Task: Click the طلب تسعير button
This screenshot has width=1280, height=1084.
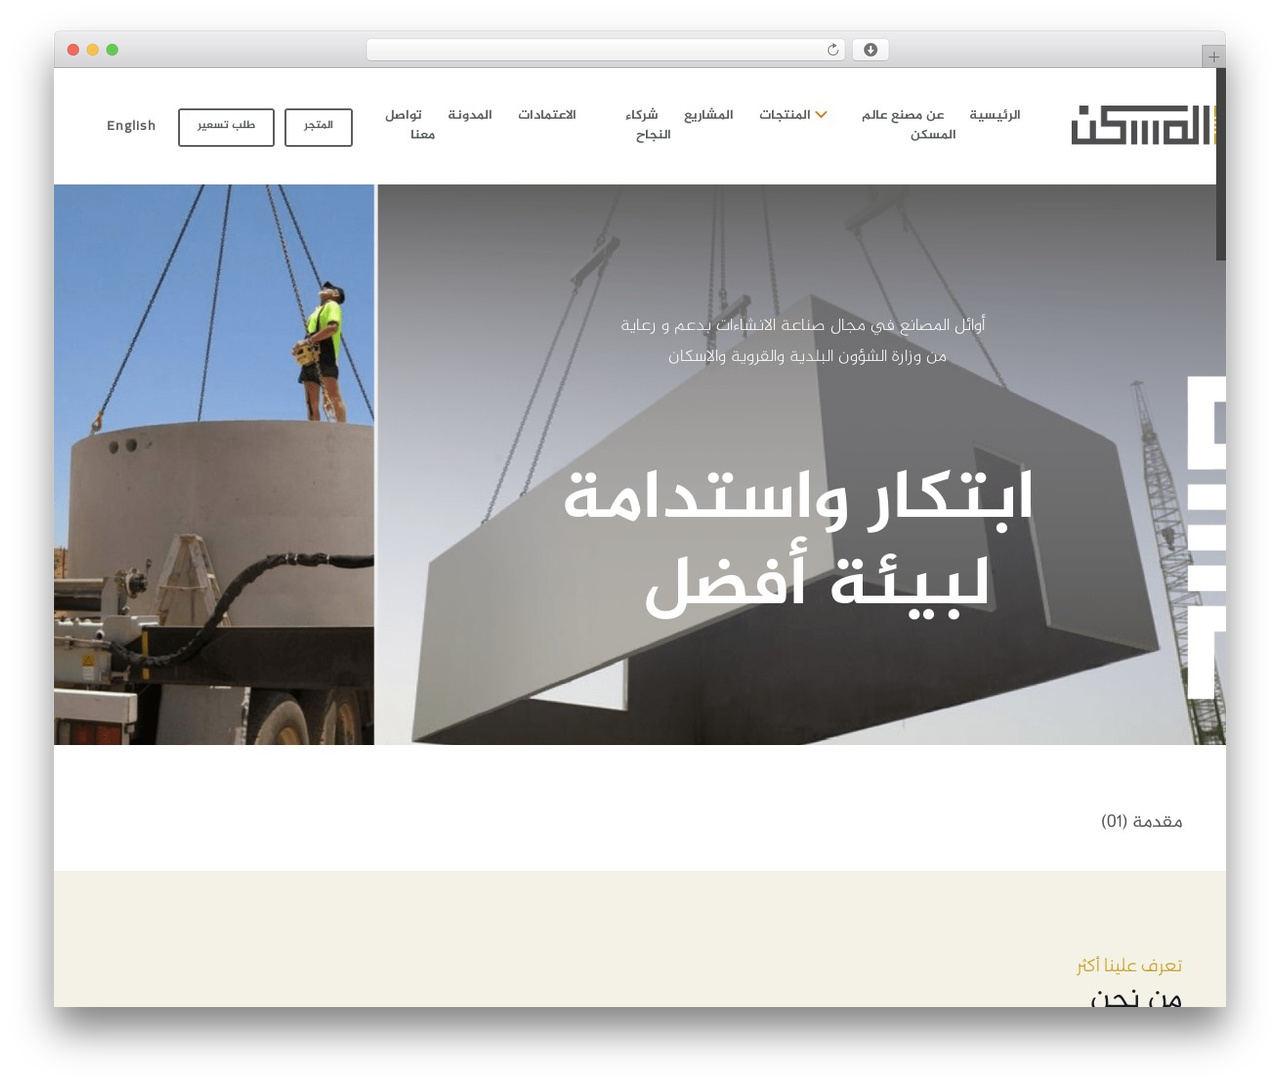Action: click(226, 127)
